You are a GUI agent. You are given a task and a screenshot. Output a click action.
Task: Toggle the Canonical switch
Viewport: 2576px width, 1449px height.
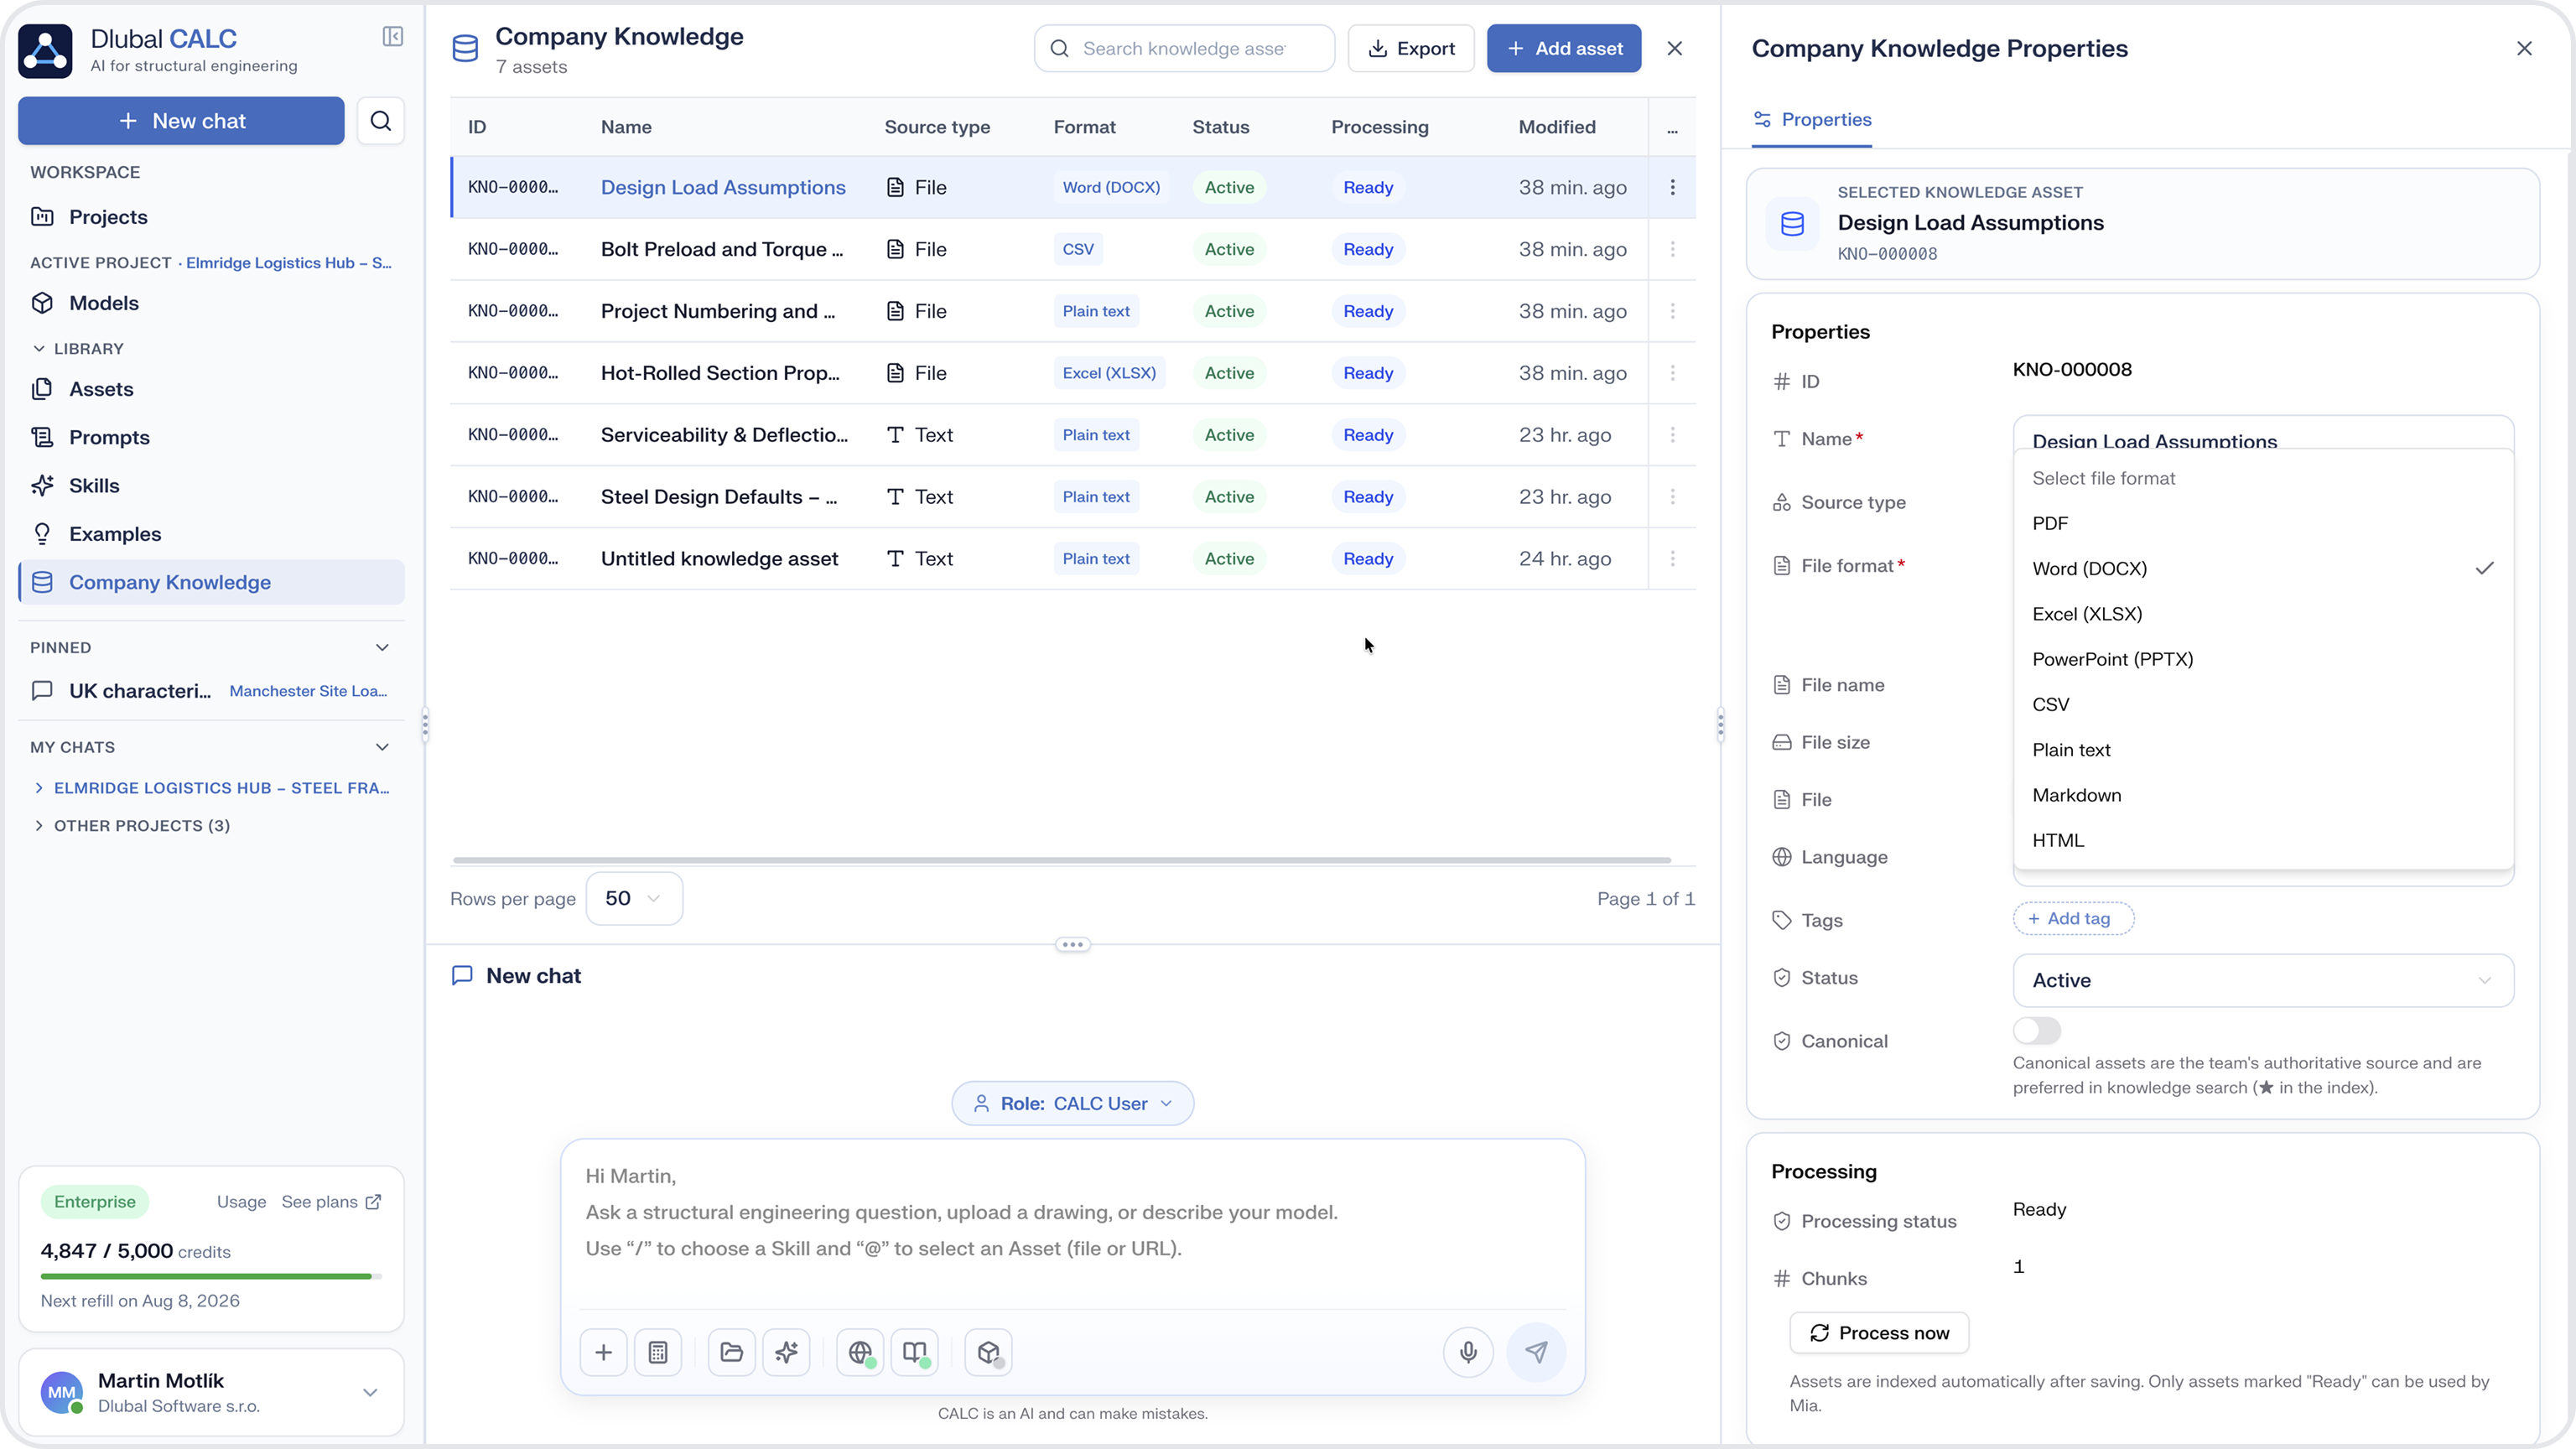pos(2037,1030)
